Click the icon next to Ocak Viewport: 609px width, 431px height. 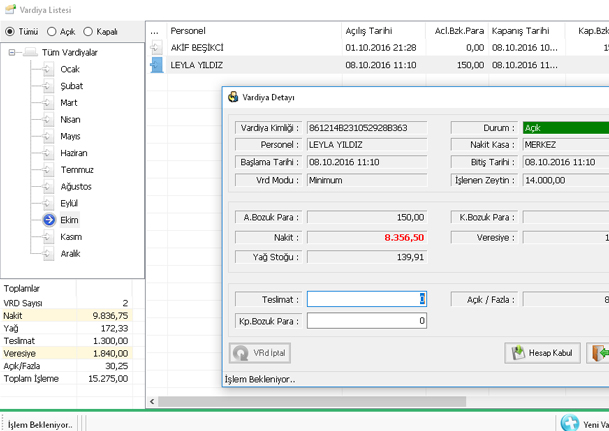click(x=47, y=69)
